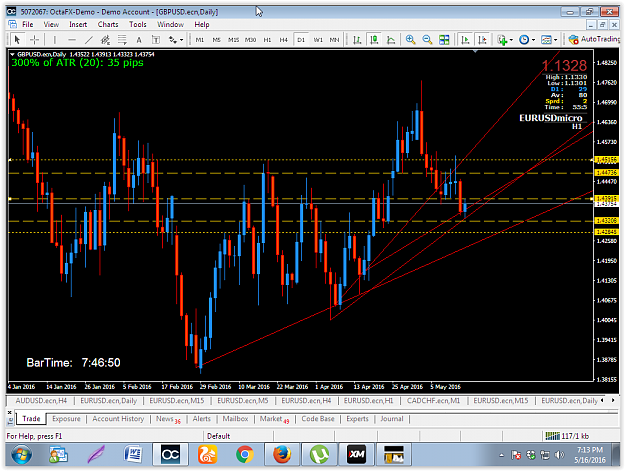Toggle the AutoTrading button
Viewport: 625px width, 471px height.
point(594,39)
